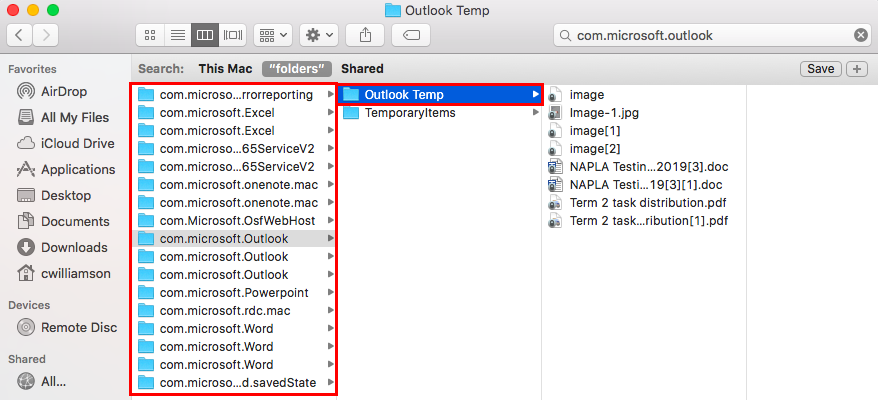Switch to Cover Flow view
The width and height of the screenshot is (878, 400).
point(232,35)
